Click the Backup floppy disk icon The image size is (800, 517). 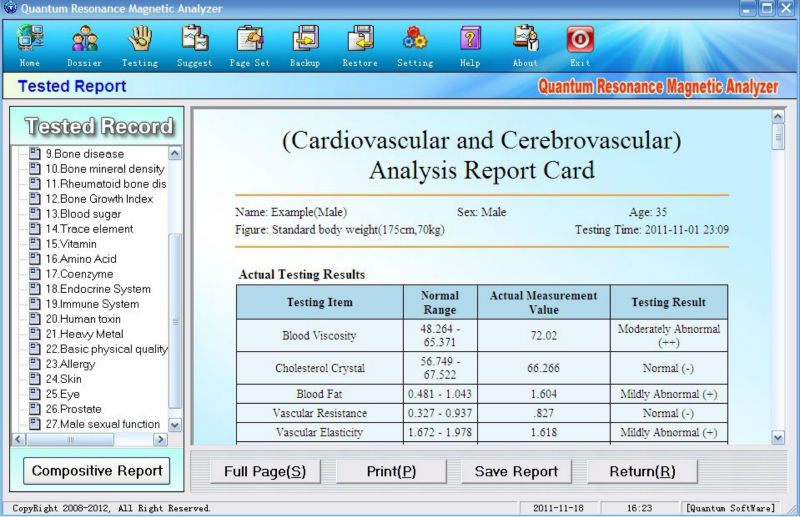tap(305, 39)
